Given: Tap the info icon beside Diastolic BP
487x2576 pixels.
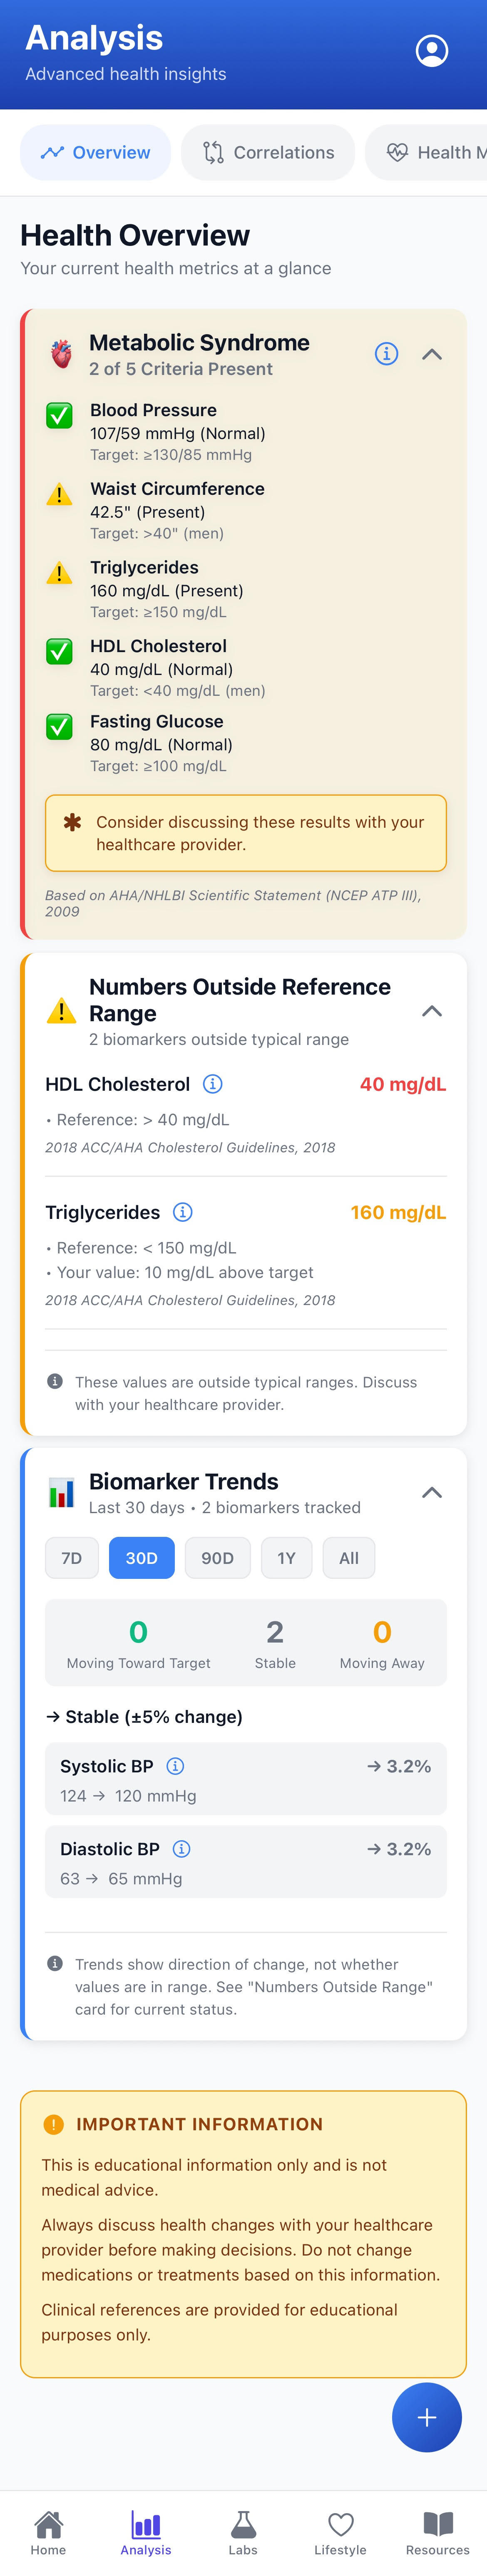Looking at the screenshot, I should [x=181, y=1849].
